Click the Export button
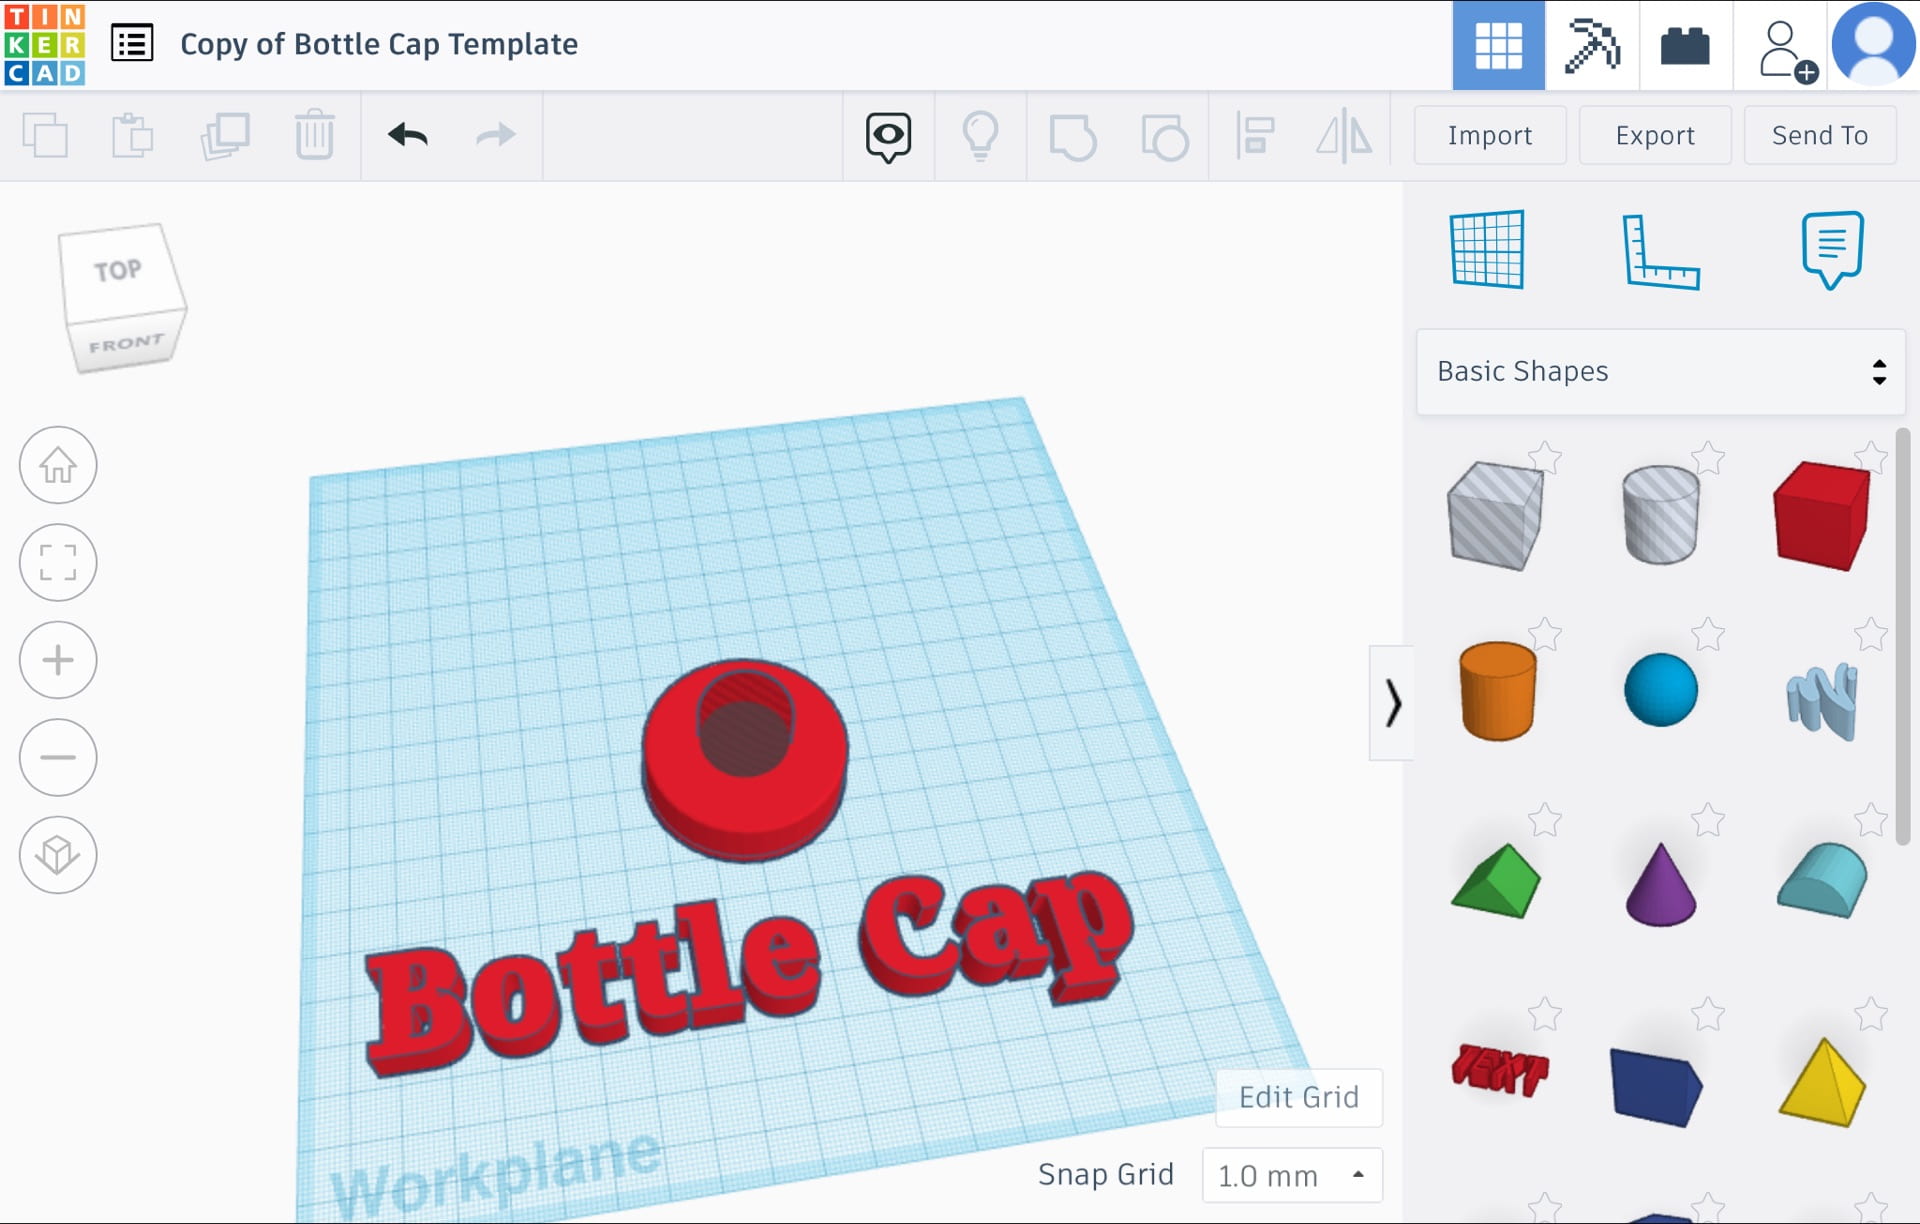The width and height of the screenshot is (1920, 1224). point(1655,135)
